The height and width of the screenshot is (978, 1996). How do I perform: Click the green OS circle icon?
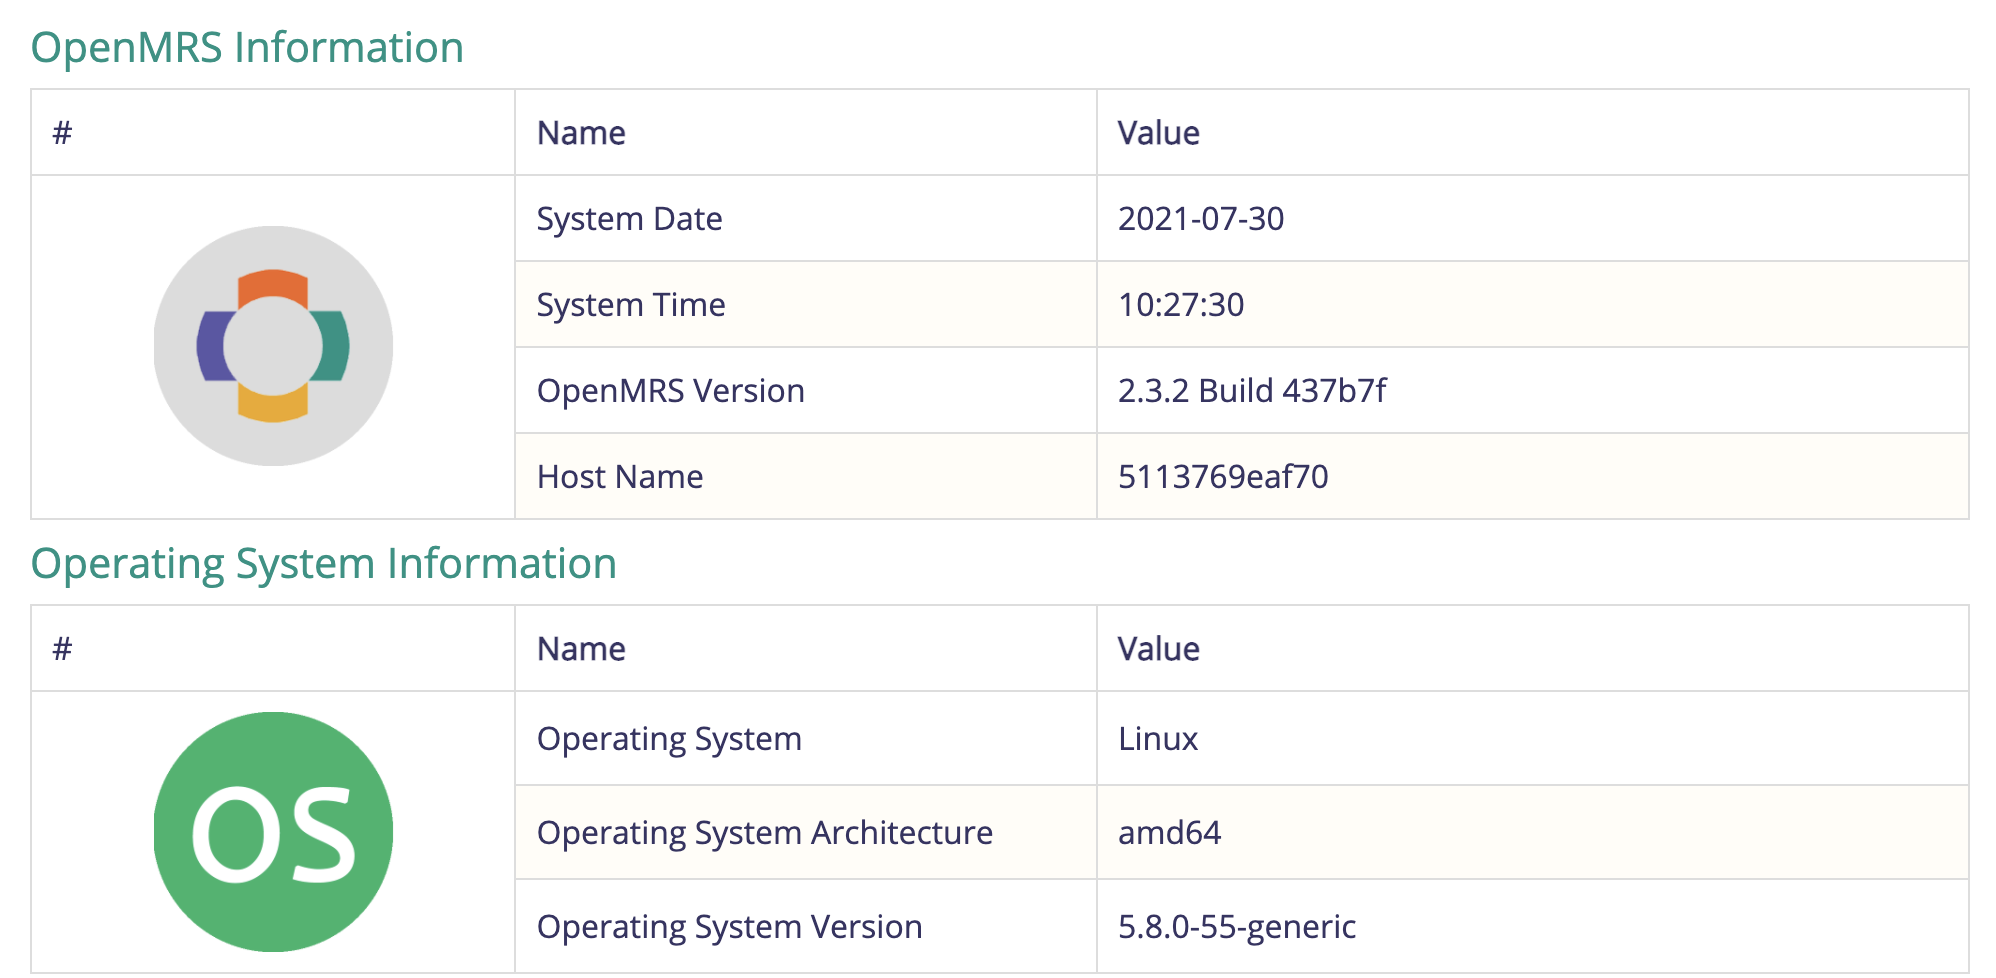(273, 832)
